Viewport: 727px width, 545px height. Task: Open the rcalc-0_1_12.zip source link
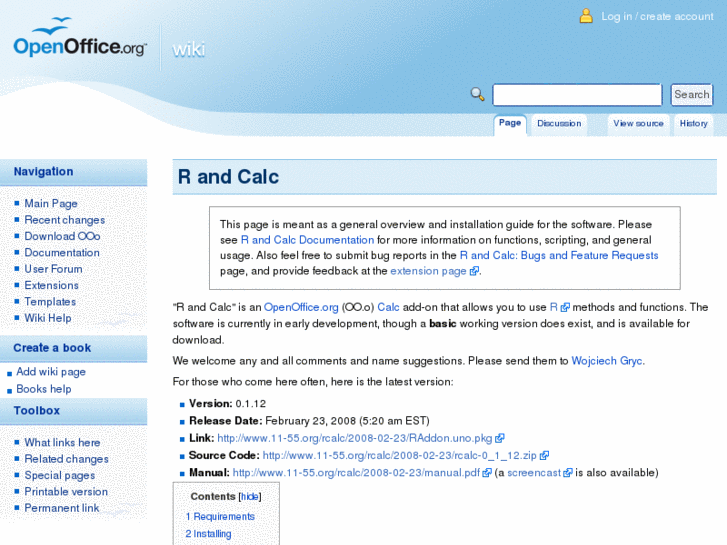pyautogui.click(x=400, y=455)
